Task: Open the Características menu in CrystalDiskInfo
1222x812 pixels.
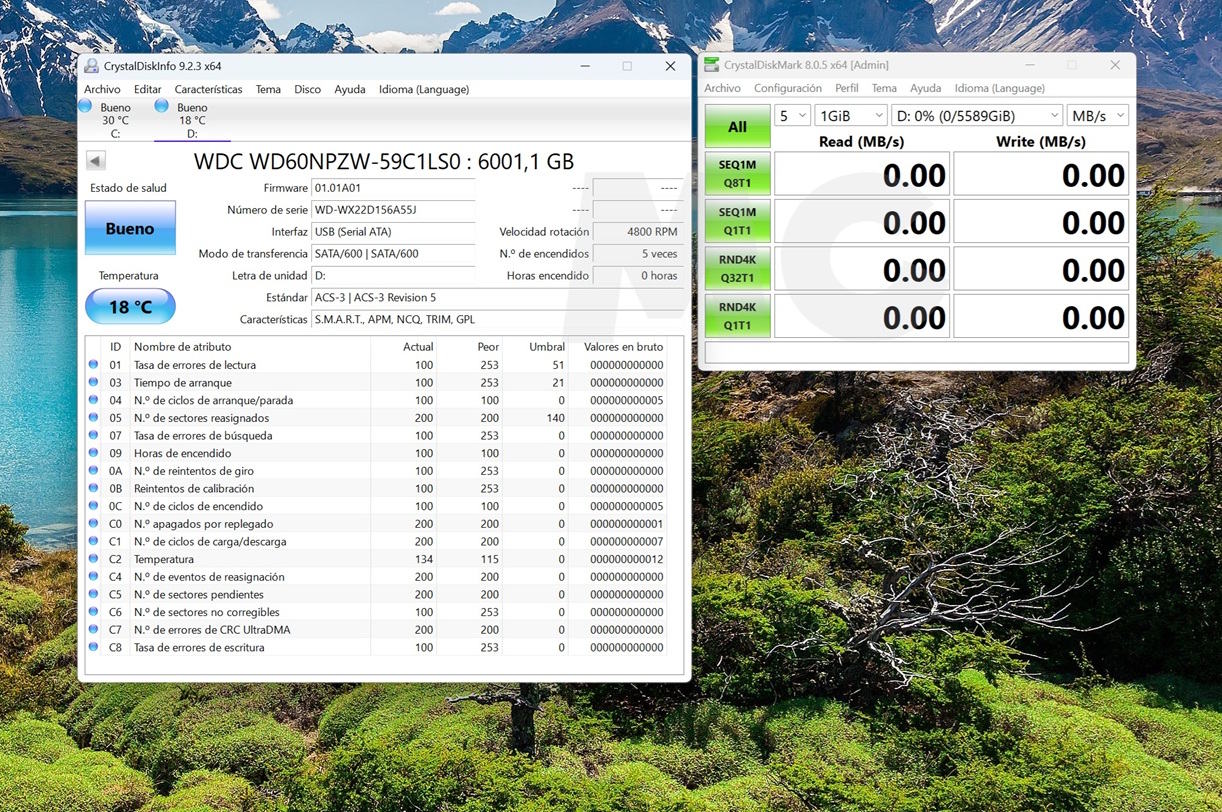Action: point(208,89)
